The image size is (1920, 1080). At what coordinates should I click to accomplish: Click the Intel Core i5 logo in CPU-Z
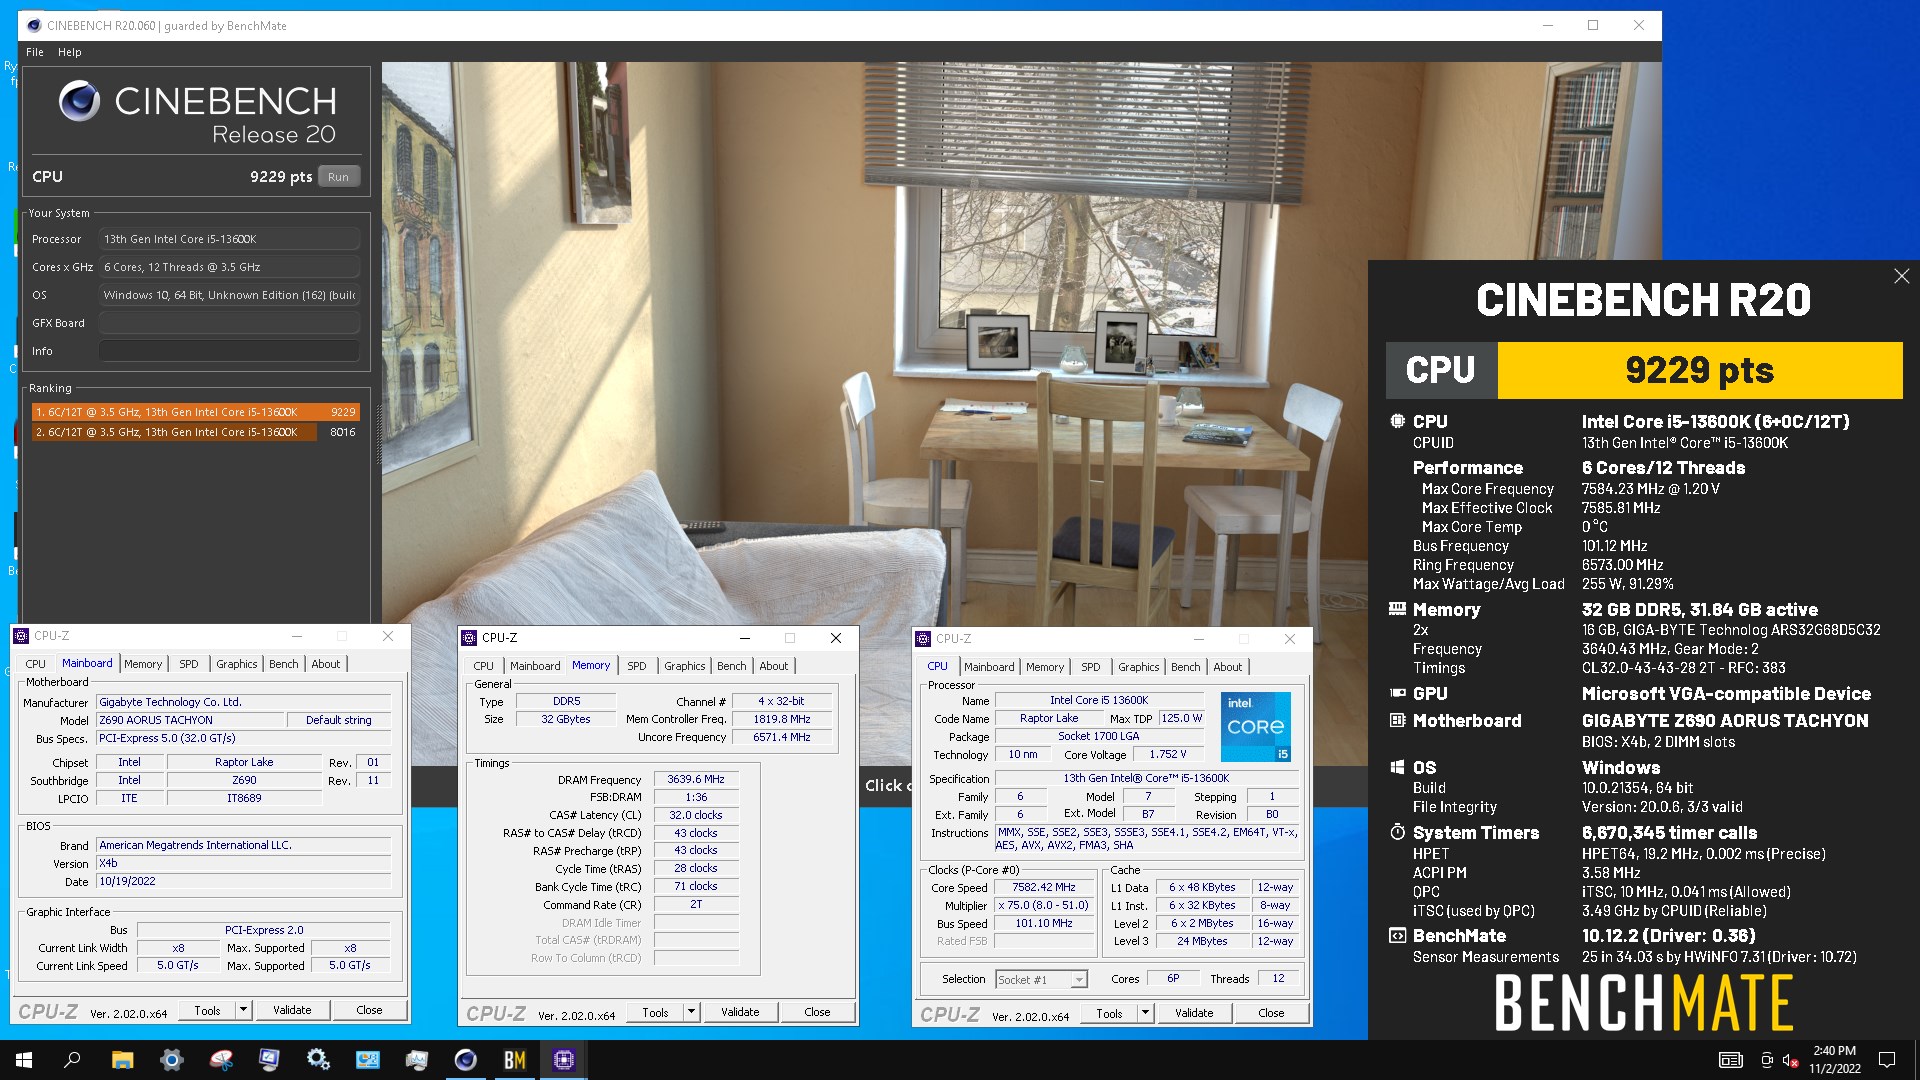(x=1255, y=727)
